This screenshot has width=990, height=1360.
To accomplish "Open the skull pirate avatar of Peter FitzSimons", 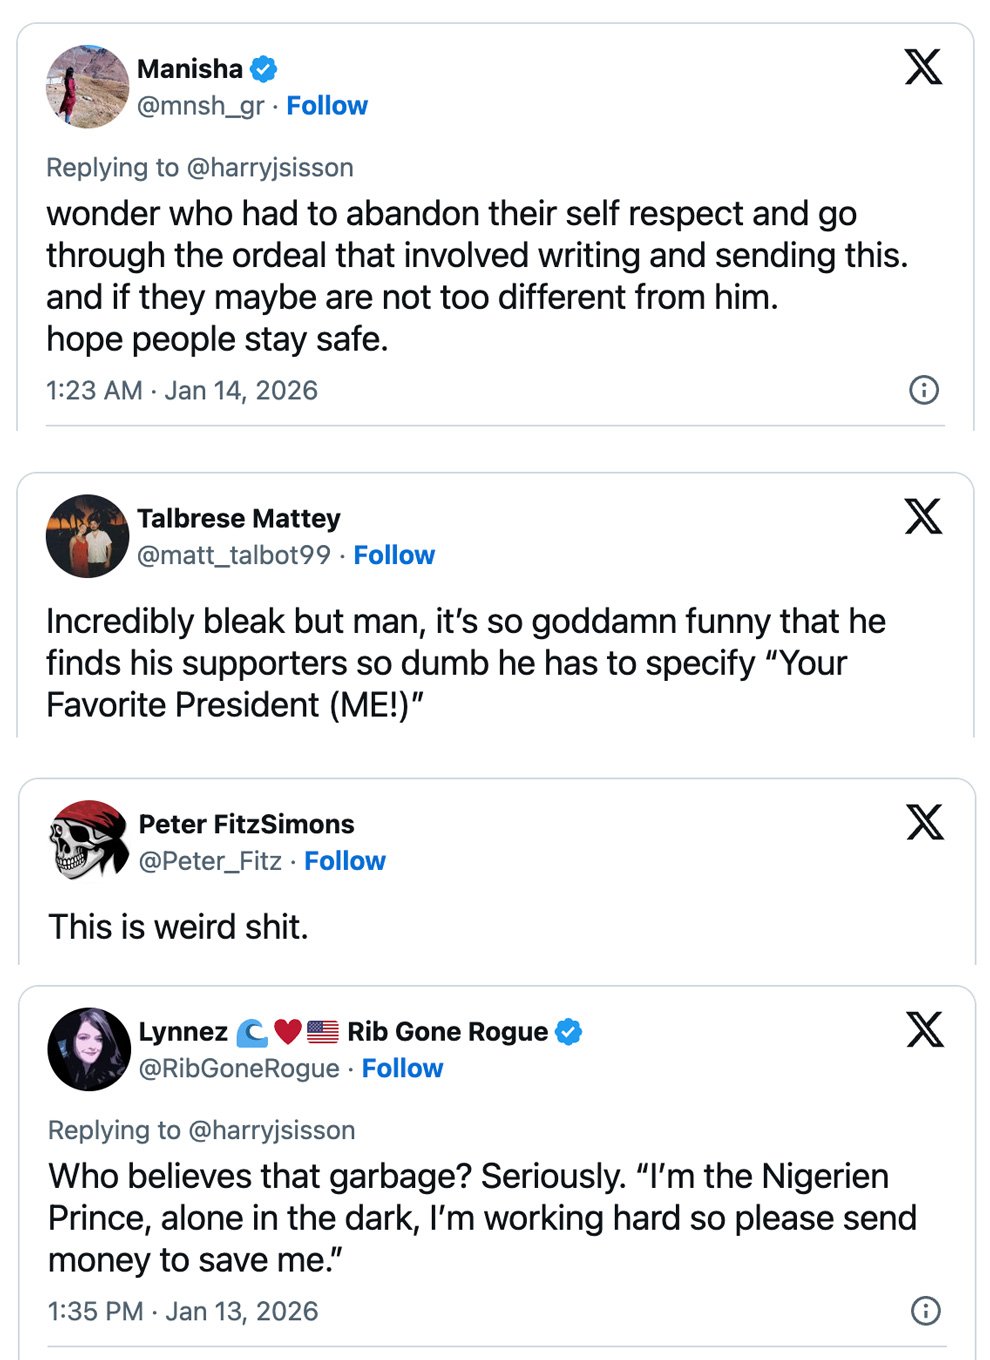I will click(x=89, y=841).
